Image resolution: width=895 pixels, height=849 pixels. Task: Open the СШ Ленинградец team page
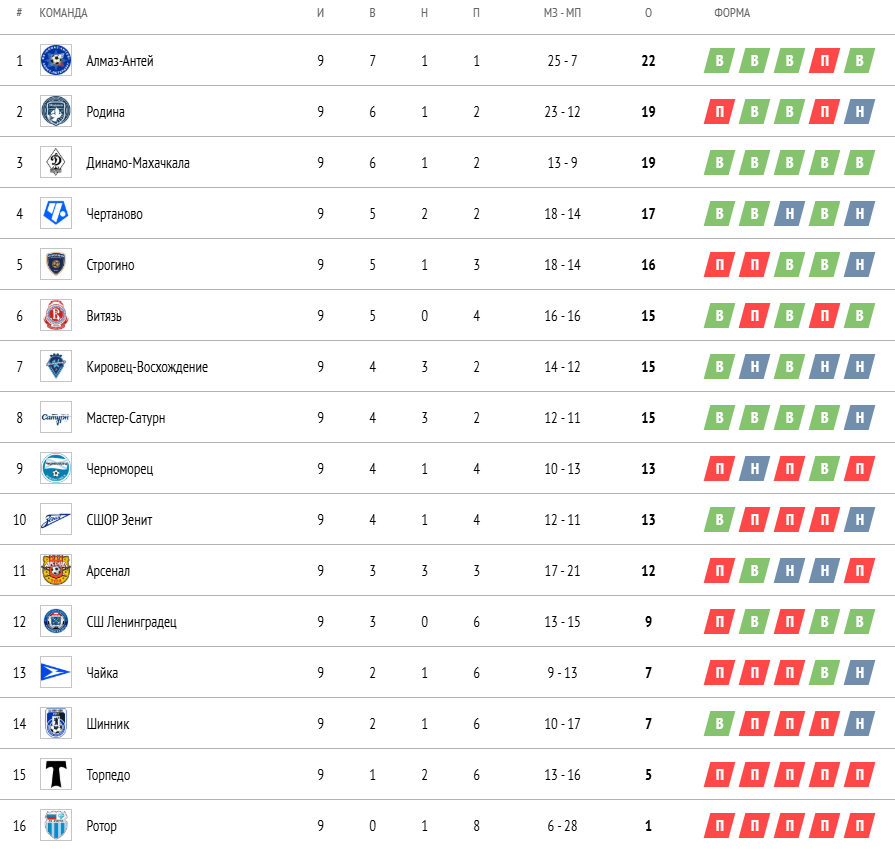131,622
